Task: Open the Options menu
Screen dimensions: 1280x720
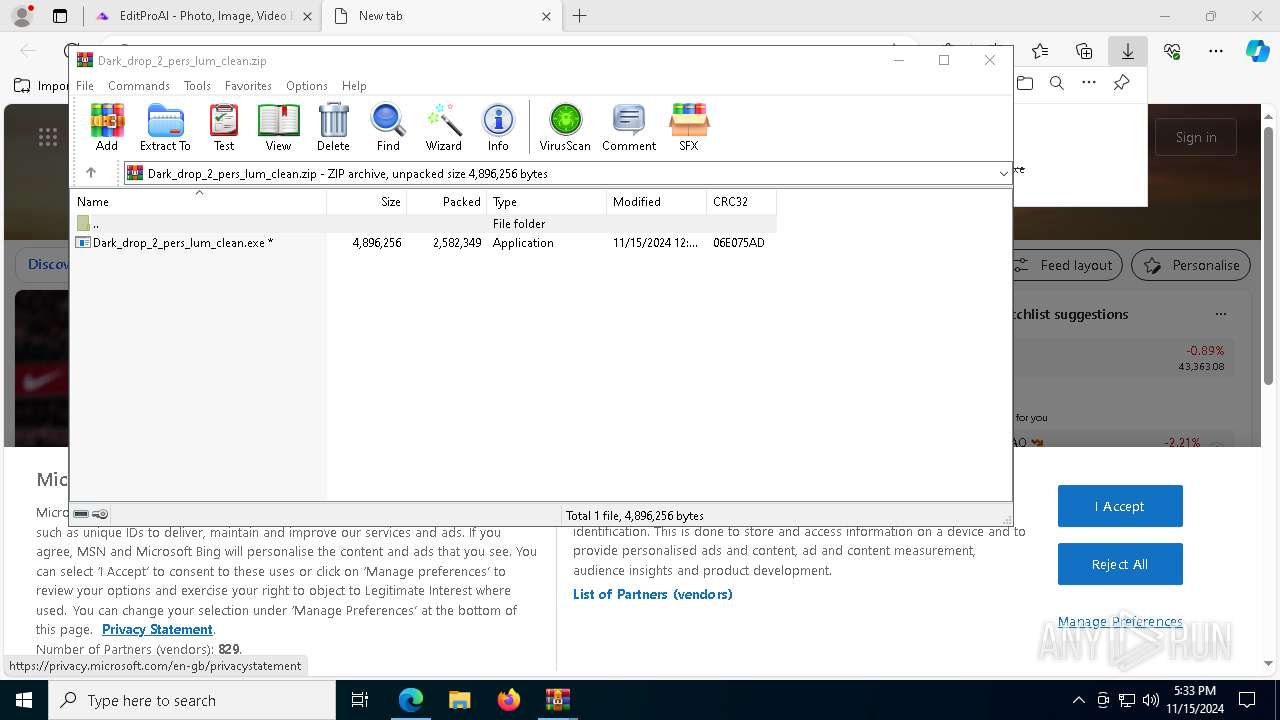Action: click(x=307, y=86)
